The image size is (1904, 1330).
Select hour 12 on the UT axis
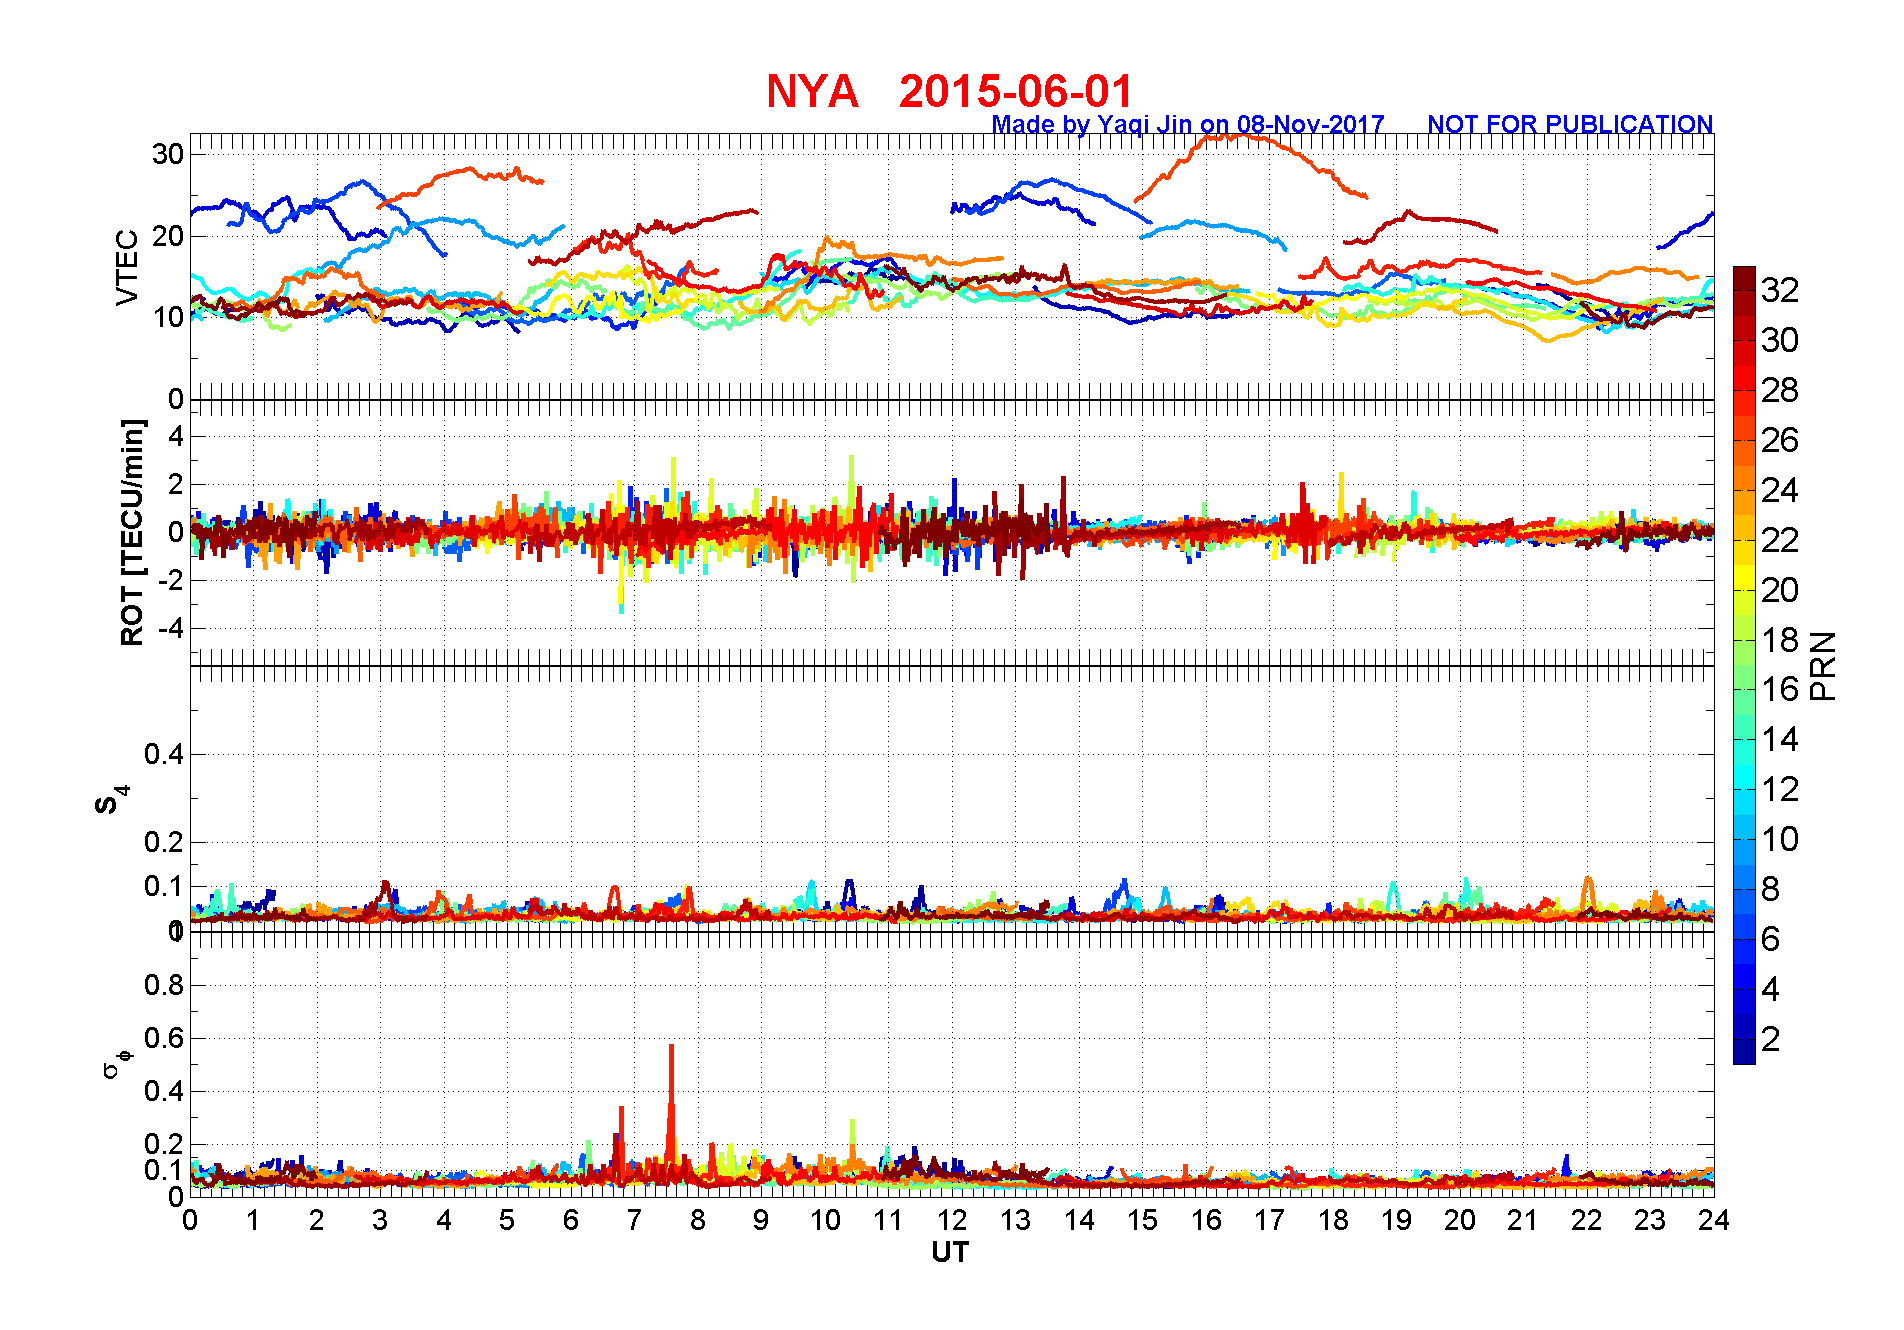click(x=952, y=1220)
